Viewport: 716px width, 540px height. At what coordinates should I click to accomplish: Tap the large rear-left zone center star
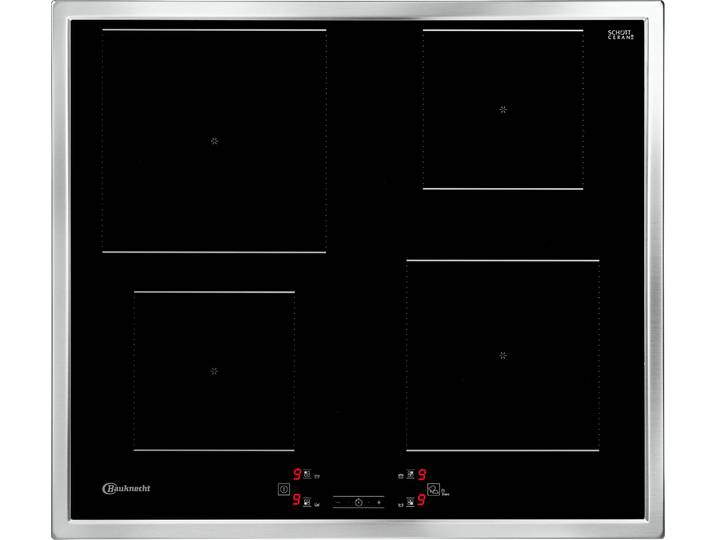[214, 141]
